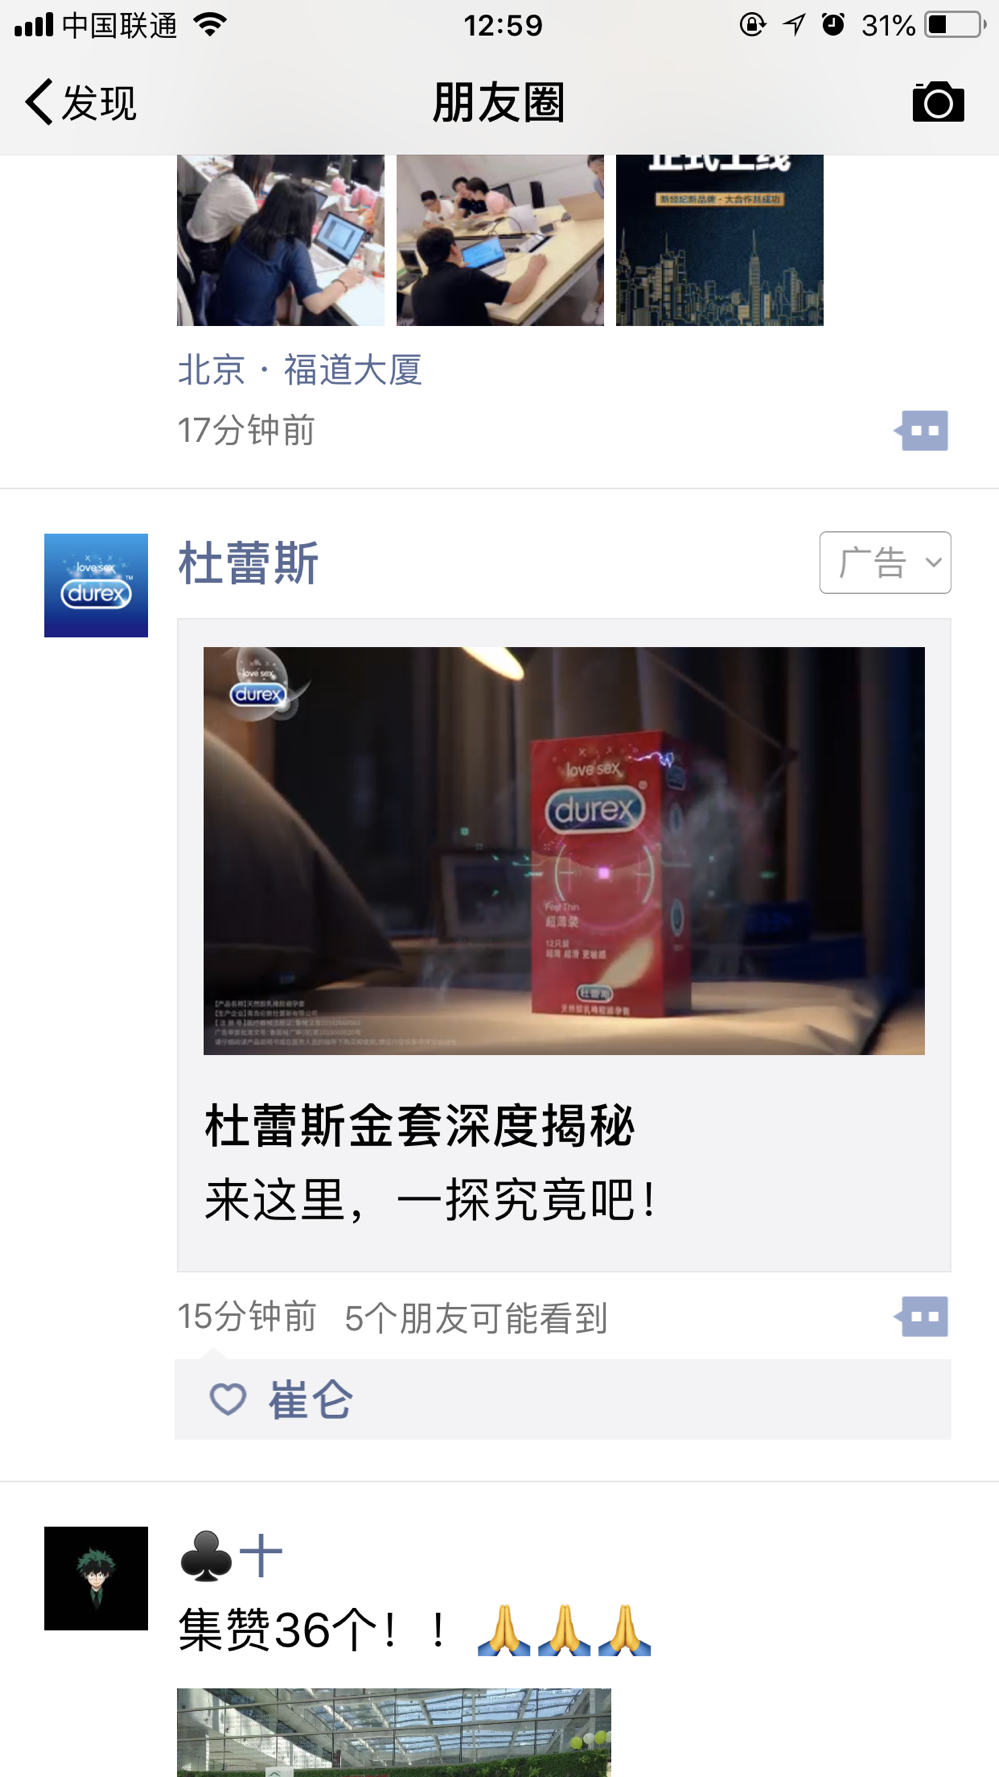This screenshot has width=999, height=1777.
Task: Tap 朋友圈 title to scroll top
Action: pyautogui.click(x=499, y=102)
